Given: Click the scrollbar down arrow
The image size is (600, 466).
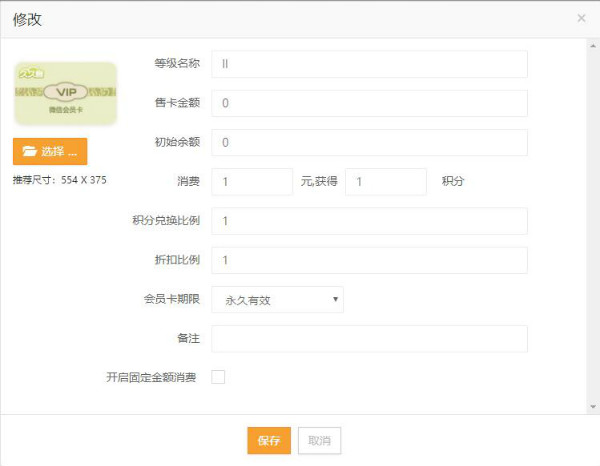Looking at the screenshot, I should tap(592, 407).
